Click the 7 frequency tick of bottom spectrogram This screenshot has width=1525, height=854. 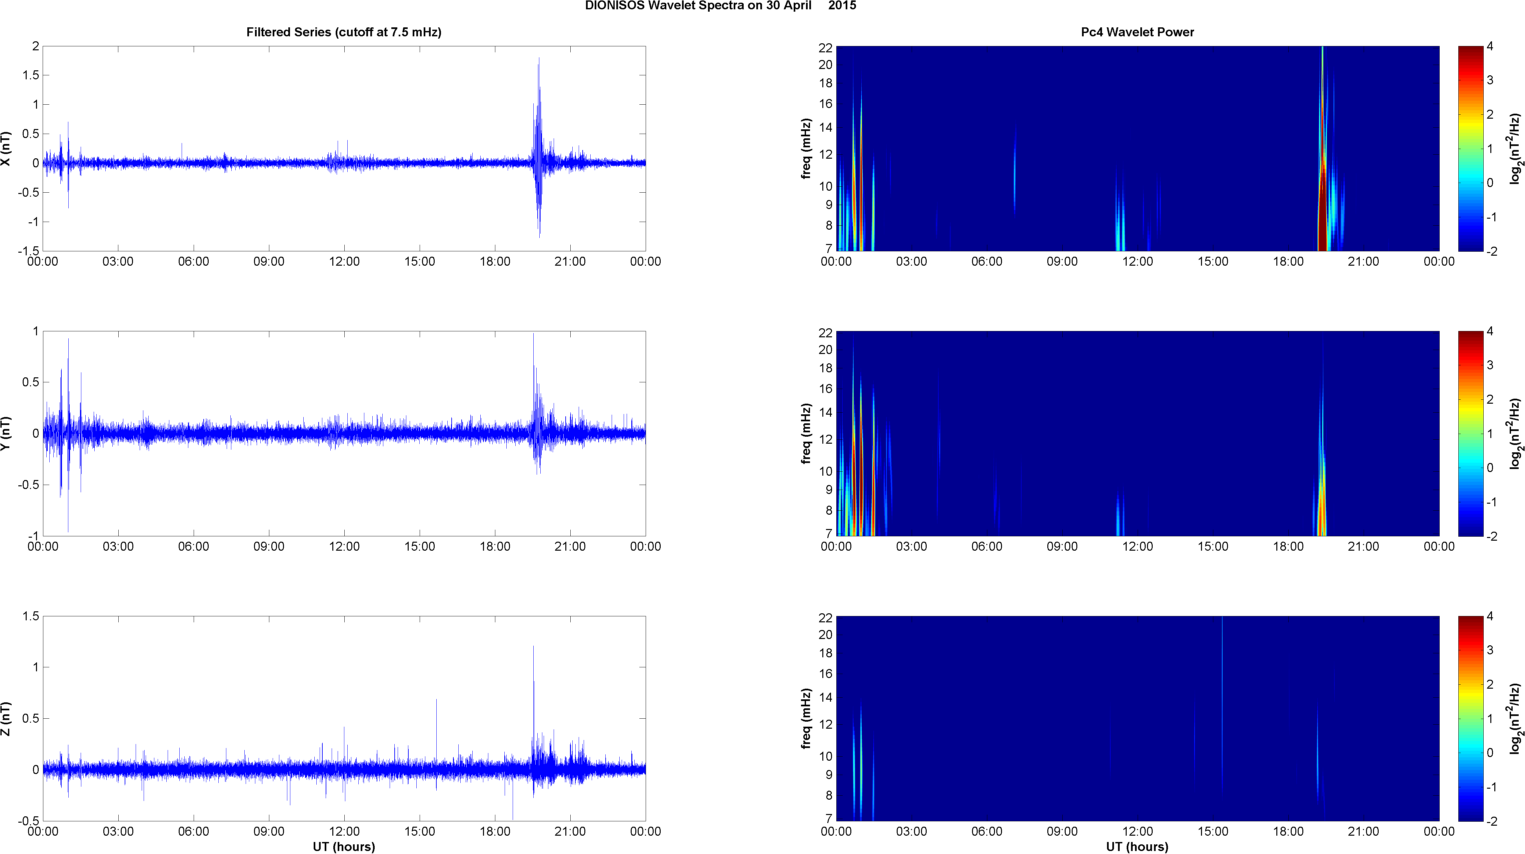tap(829, 819)
